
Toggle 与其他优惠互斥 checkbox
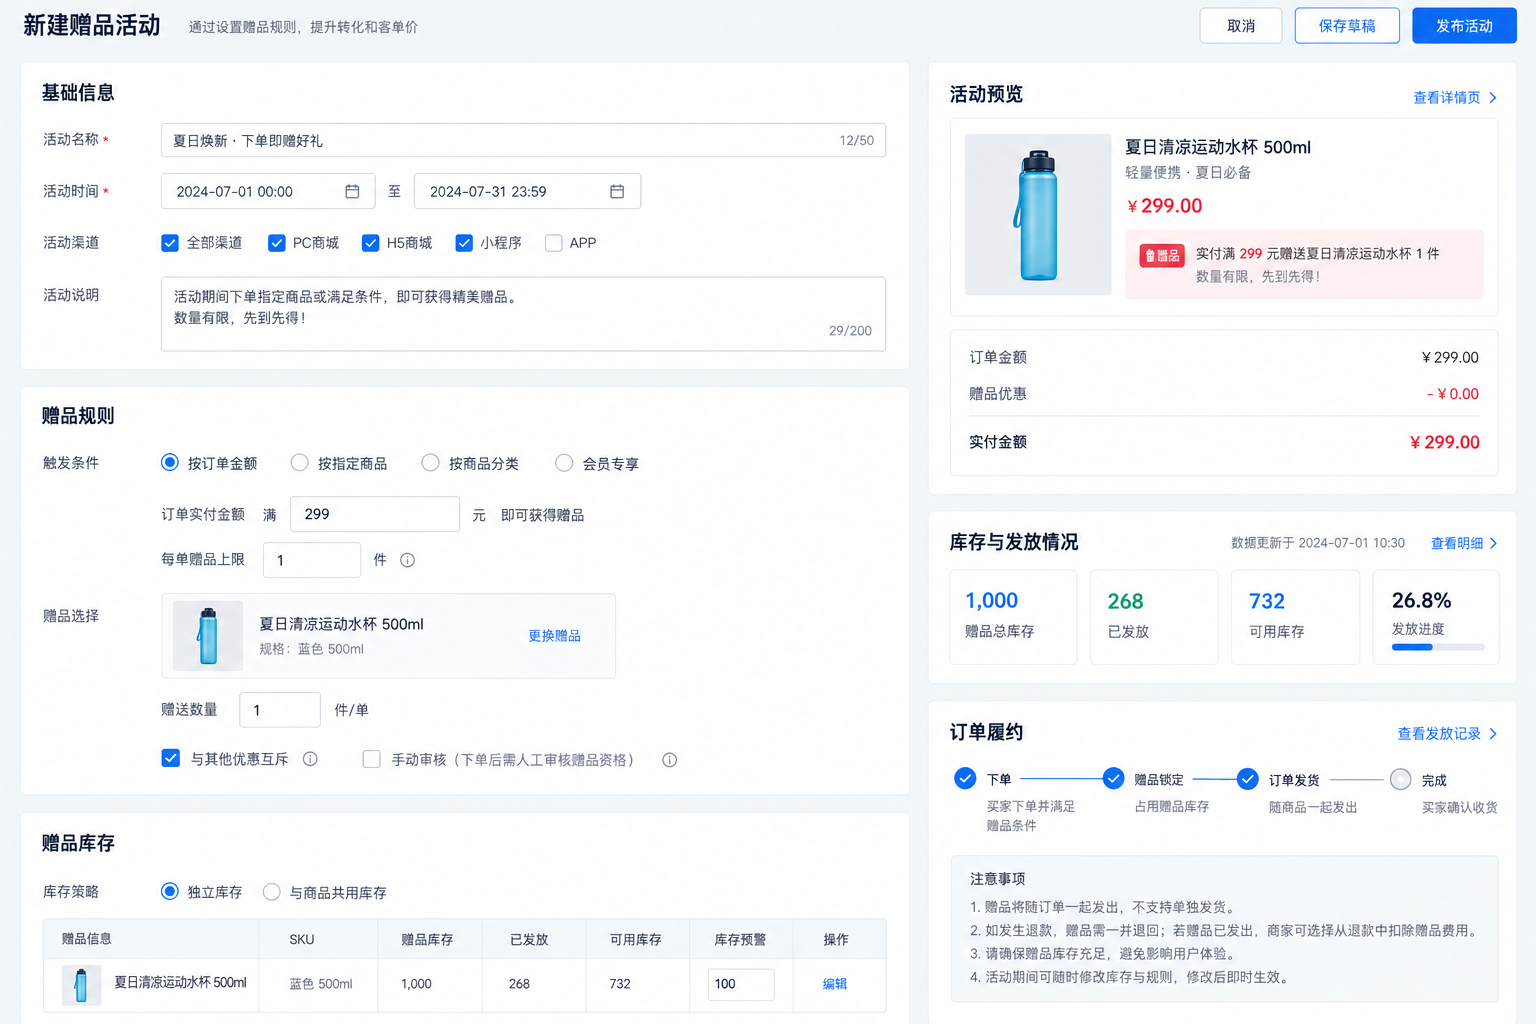(x=171, y=758)
